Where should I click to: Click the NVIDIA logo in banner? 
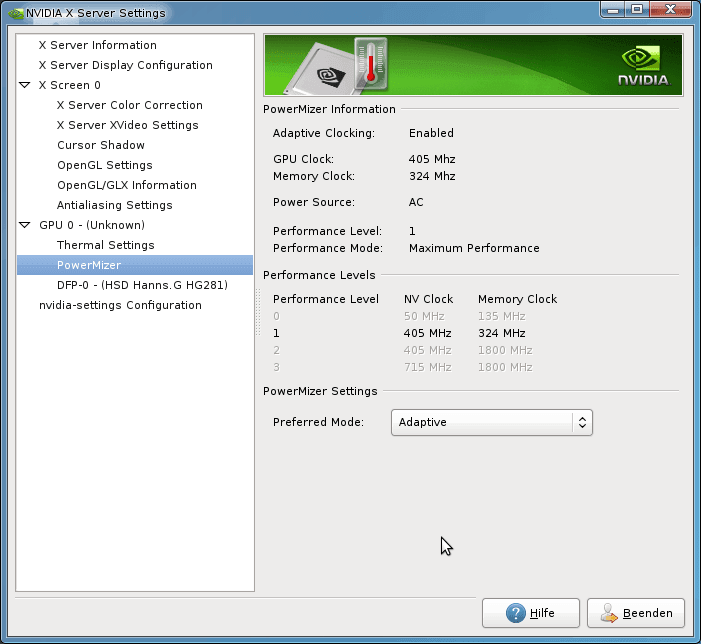(x=643, y=67)
